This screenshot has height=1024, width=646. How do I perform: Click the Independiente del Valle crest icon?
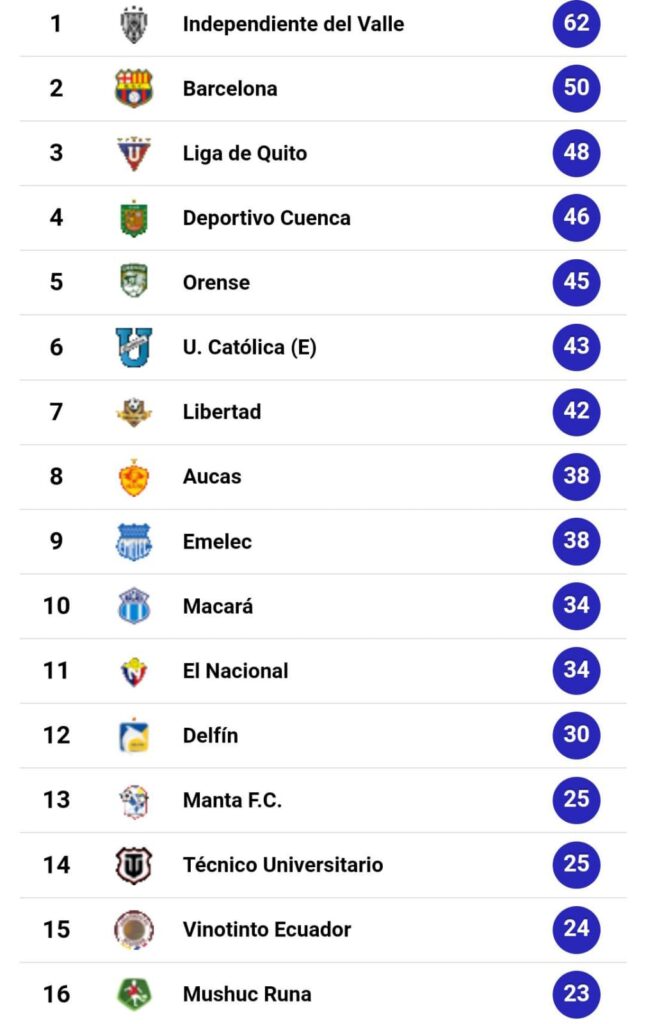(x=134, y=25)
